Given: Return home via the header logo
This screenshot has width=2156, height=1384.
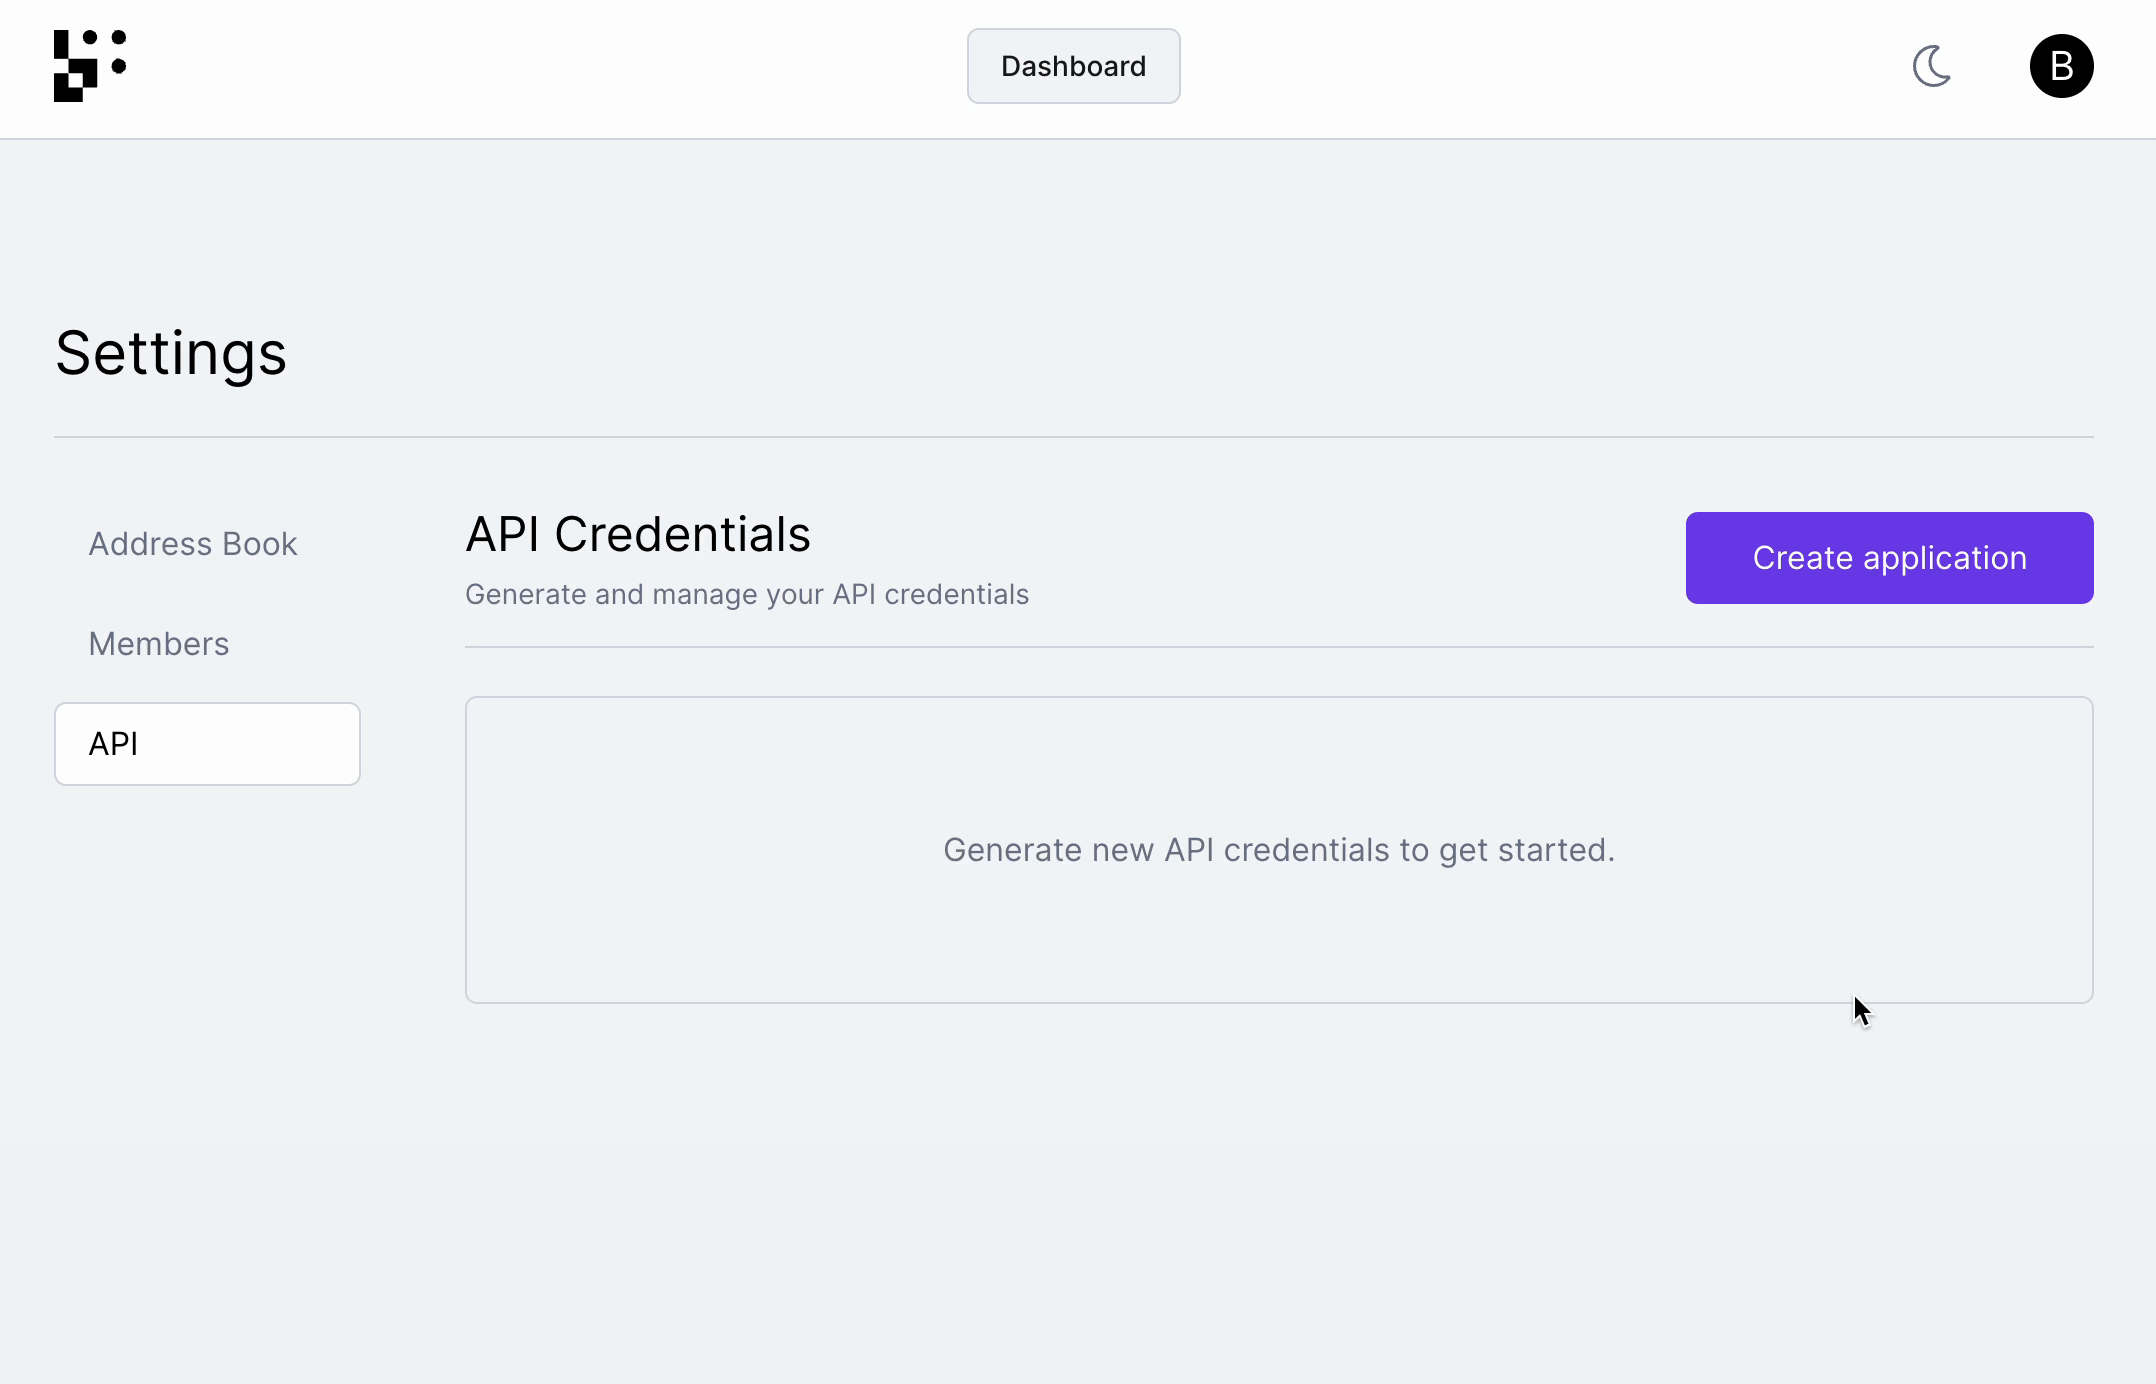Looking at the screenshot, I should 89,66.
